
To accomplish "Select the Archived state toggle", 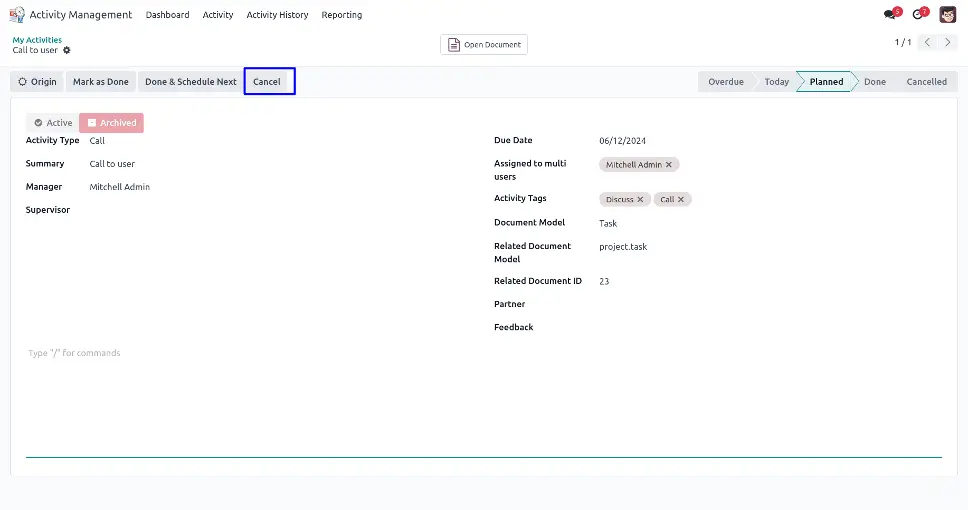I will pyautogui.click(x=111, y=123).
